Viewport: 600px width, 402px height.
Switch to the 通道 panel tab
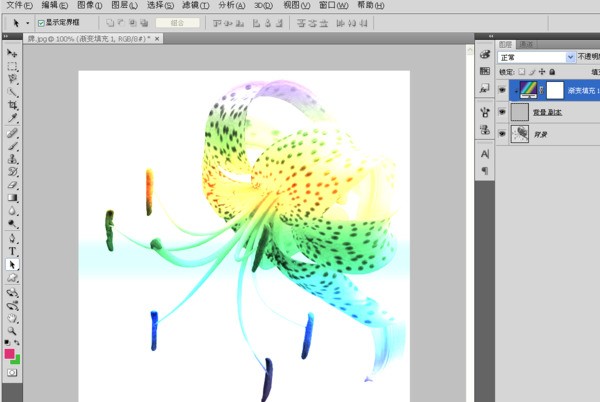(x=526, y=45)
